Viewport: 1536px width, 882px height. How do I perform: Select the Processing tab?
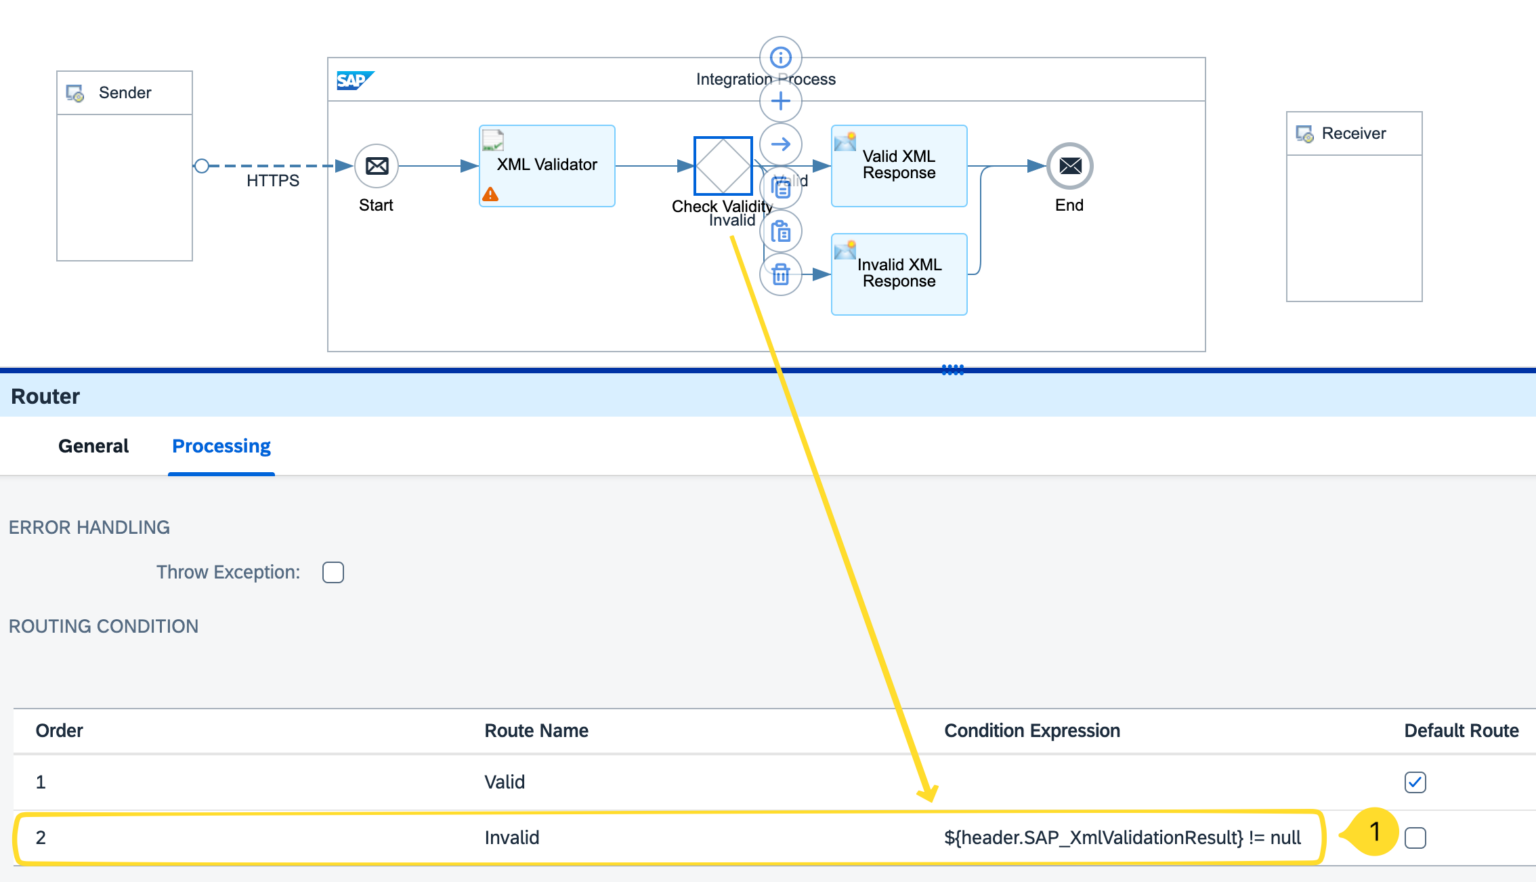click(x=221, y=446)
